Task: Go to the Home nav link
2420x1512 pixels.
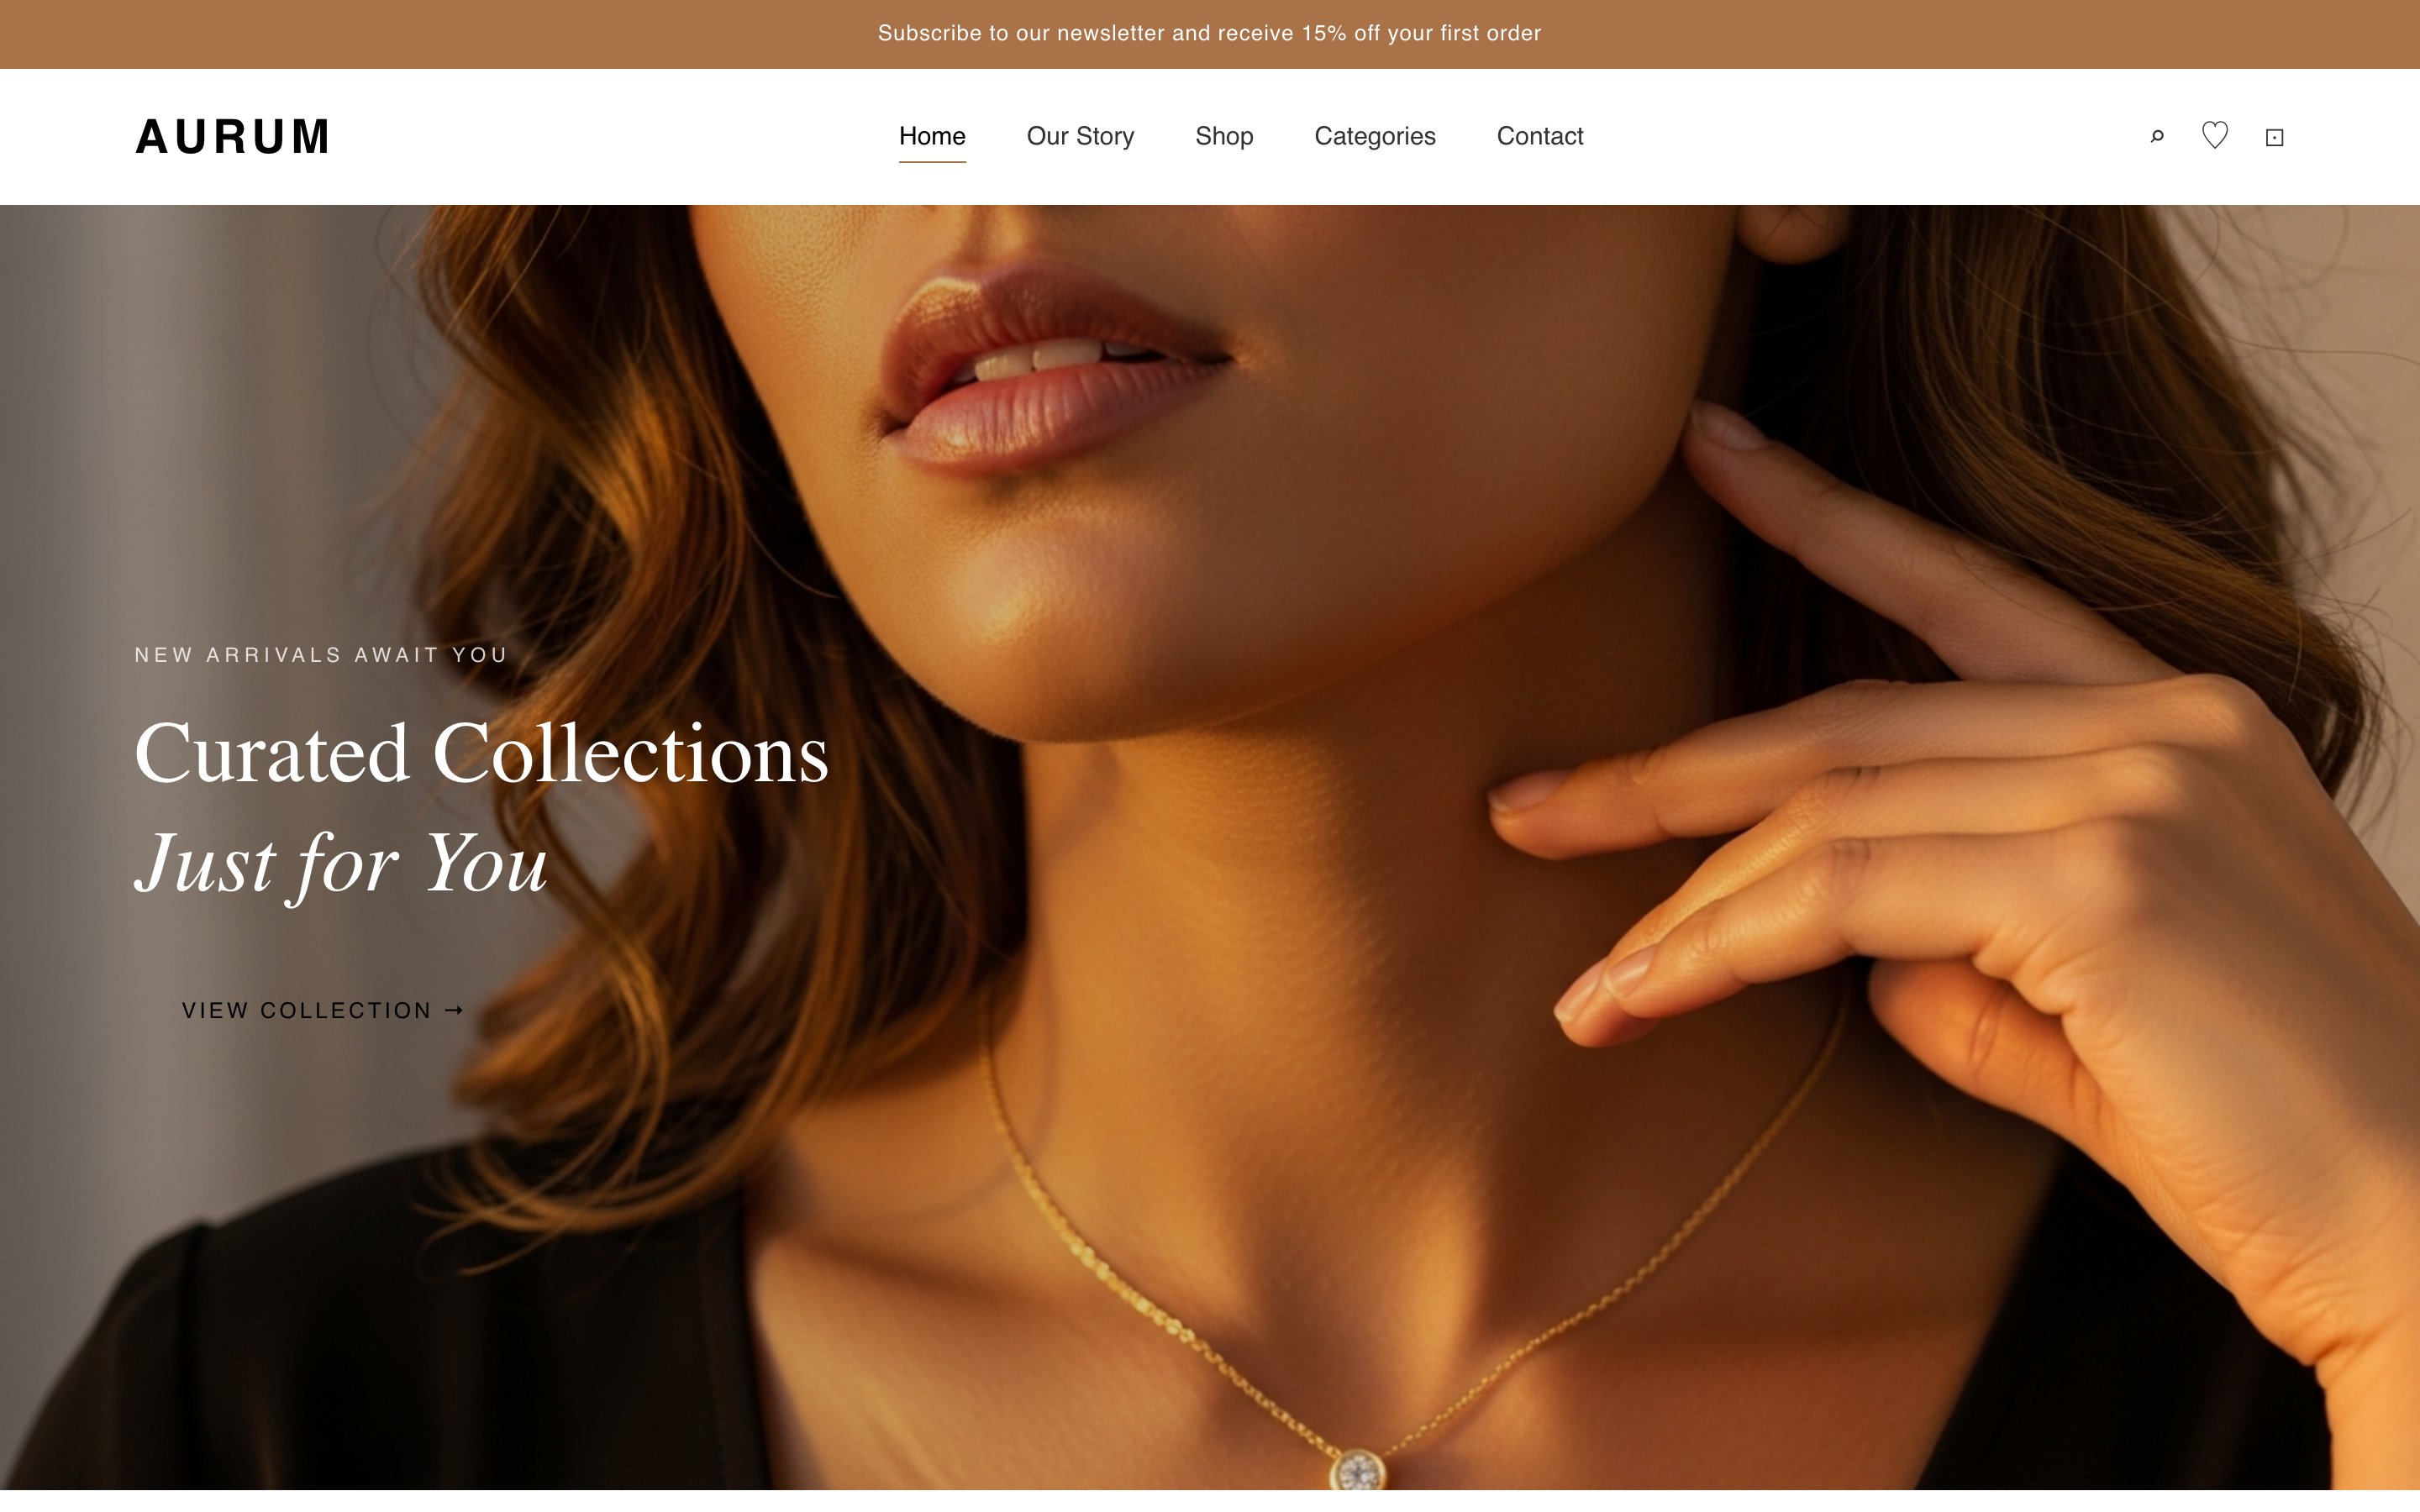Action: point(932,136)
